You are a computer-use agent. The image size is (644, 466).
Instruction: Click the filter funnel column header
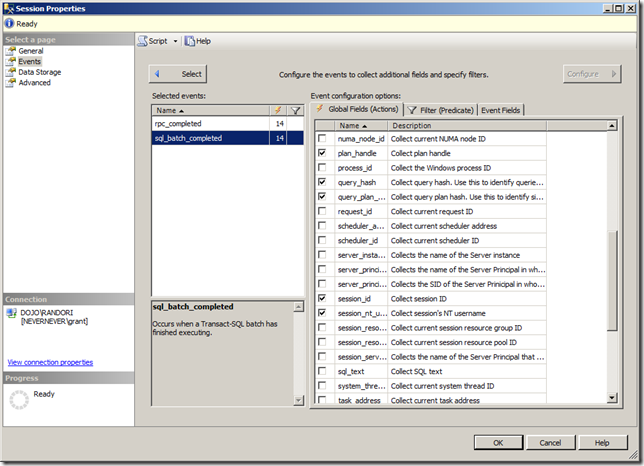pyautogui.click(x=295, y=110)
